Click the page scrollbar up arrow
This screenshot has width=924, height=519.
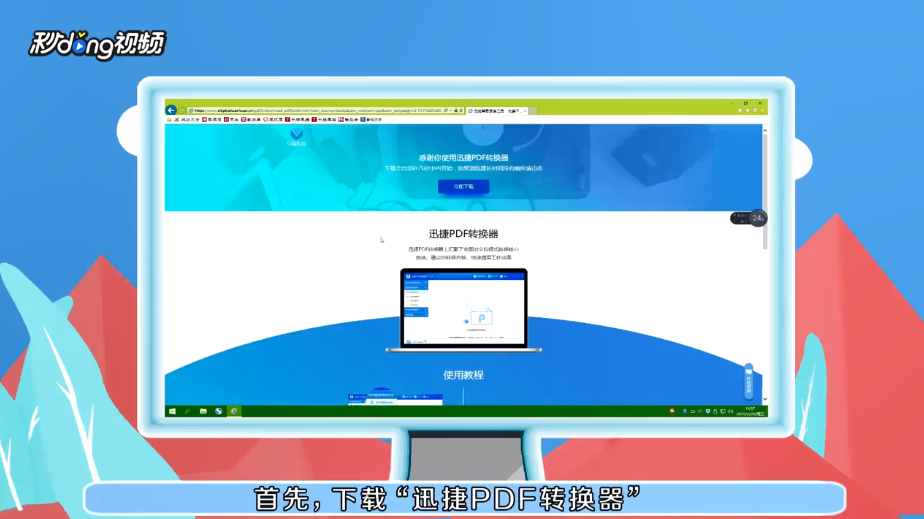point(765,130)
